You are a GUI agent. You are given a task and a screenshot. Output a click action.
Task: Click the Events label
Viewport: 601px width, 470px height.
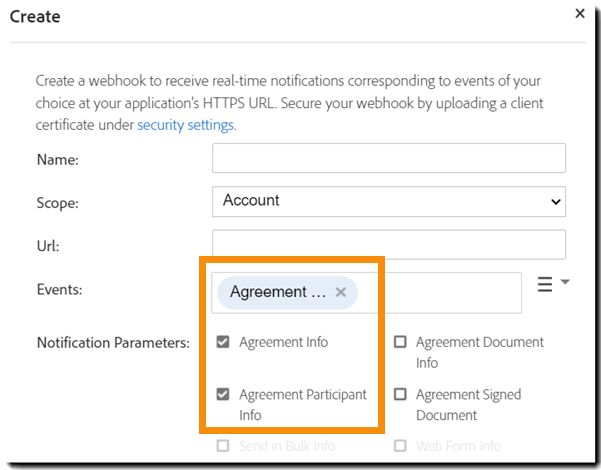click(59, 289)
